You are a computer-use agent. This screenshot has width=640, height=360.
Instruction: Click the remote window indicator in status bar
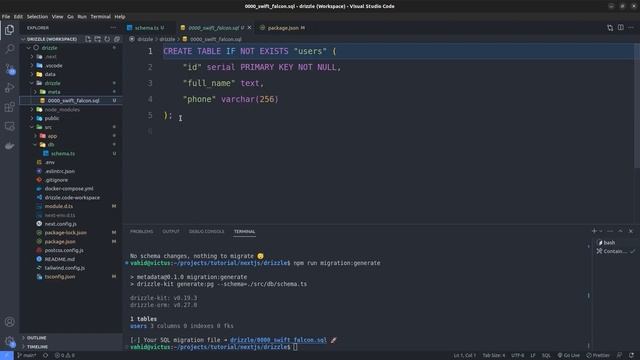pyautogui.click(x=7, y=356)
